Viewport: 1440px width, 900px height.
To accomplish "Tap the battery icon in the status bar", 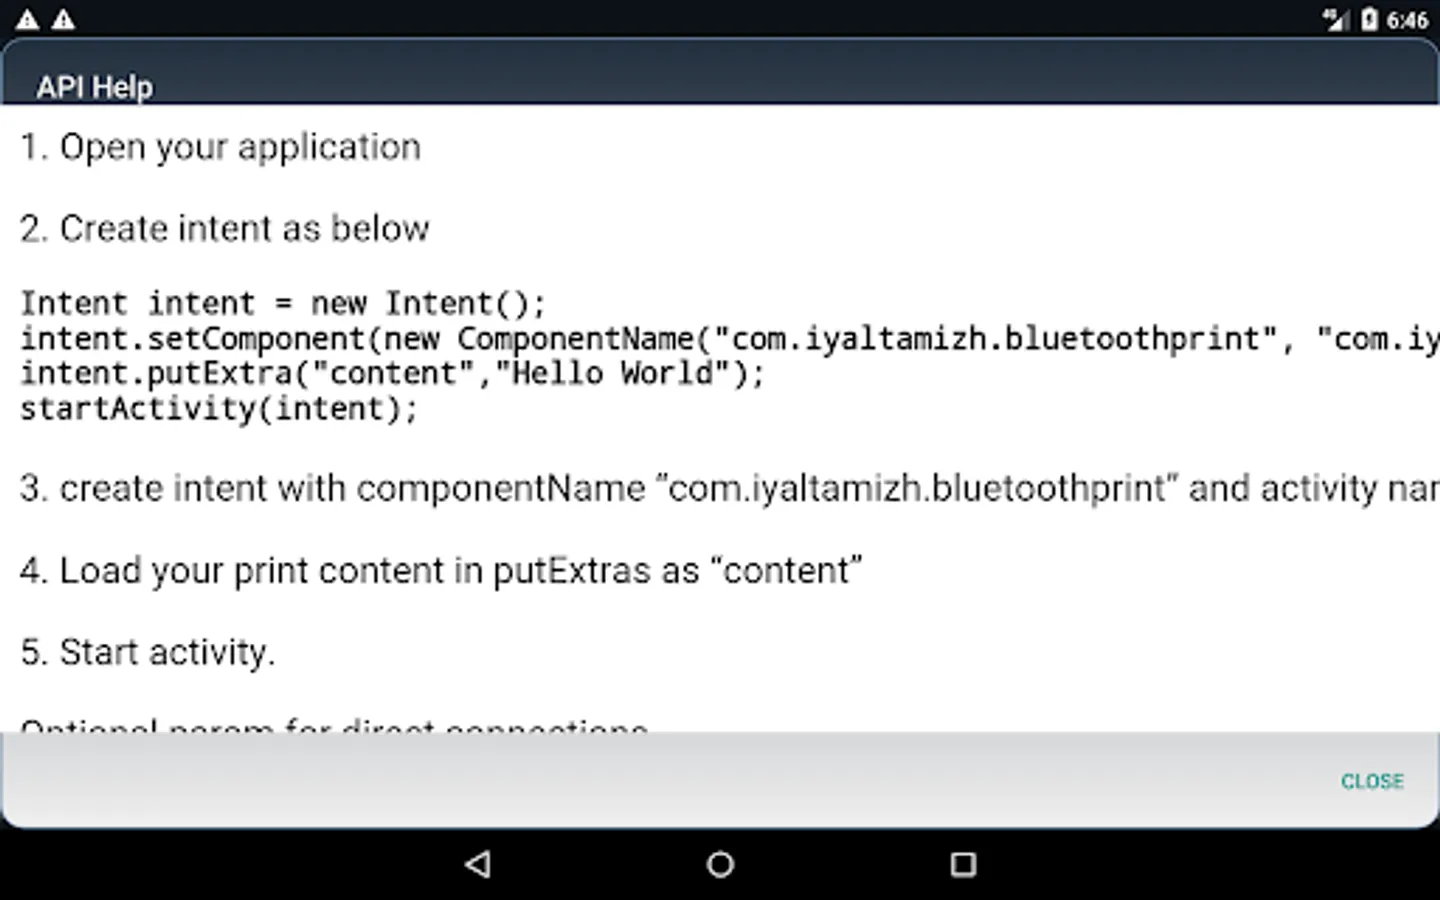I will [x=1369, y=19].
